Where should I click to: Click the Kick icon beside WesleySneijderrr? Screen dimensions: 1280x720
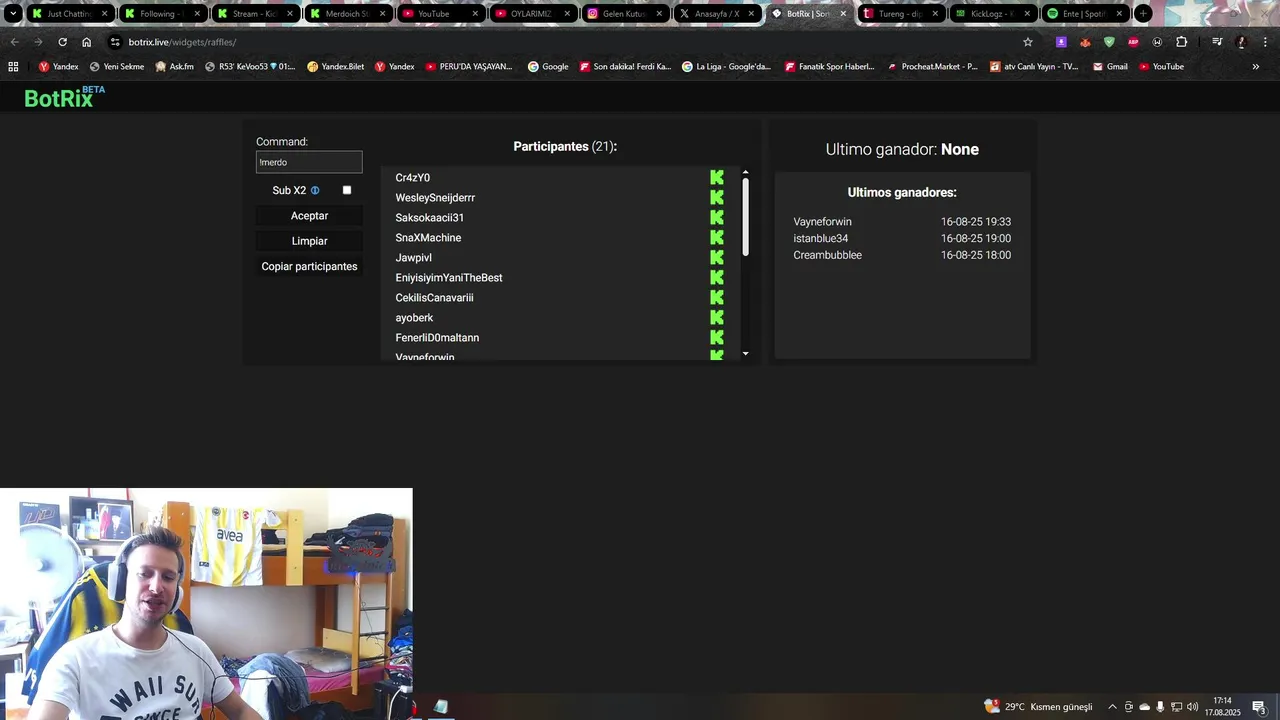[x=717, y=197]
